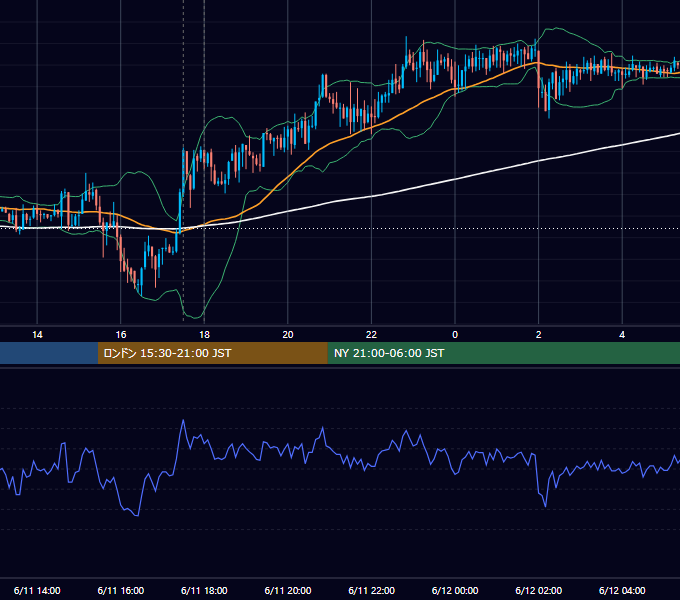The width and height of the screenshot is (680, 600).
Task: Select the NY 21:00-06:00 JST session bar
Action: [x=503, y=353]
